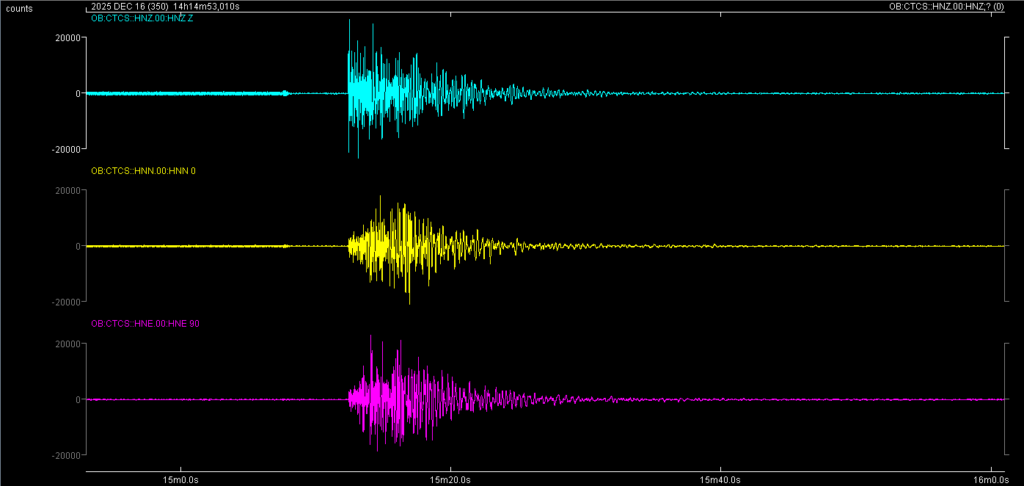Click the 15m40.0s time axis label
The image size is (1024, 486).
coord(720,478)
